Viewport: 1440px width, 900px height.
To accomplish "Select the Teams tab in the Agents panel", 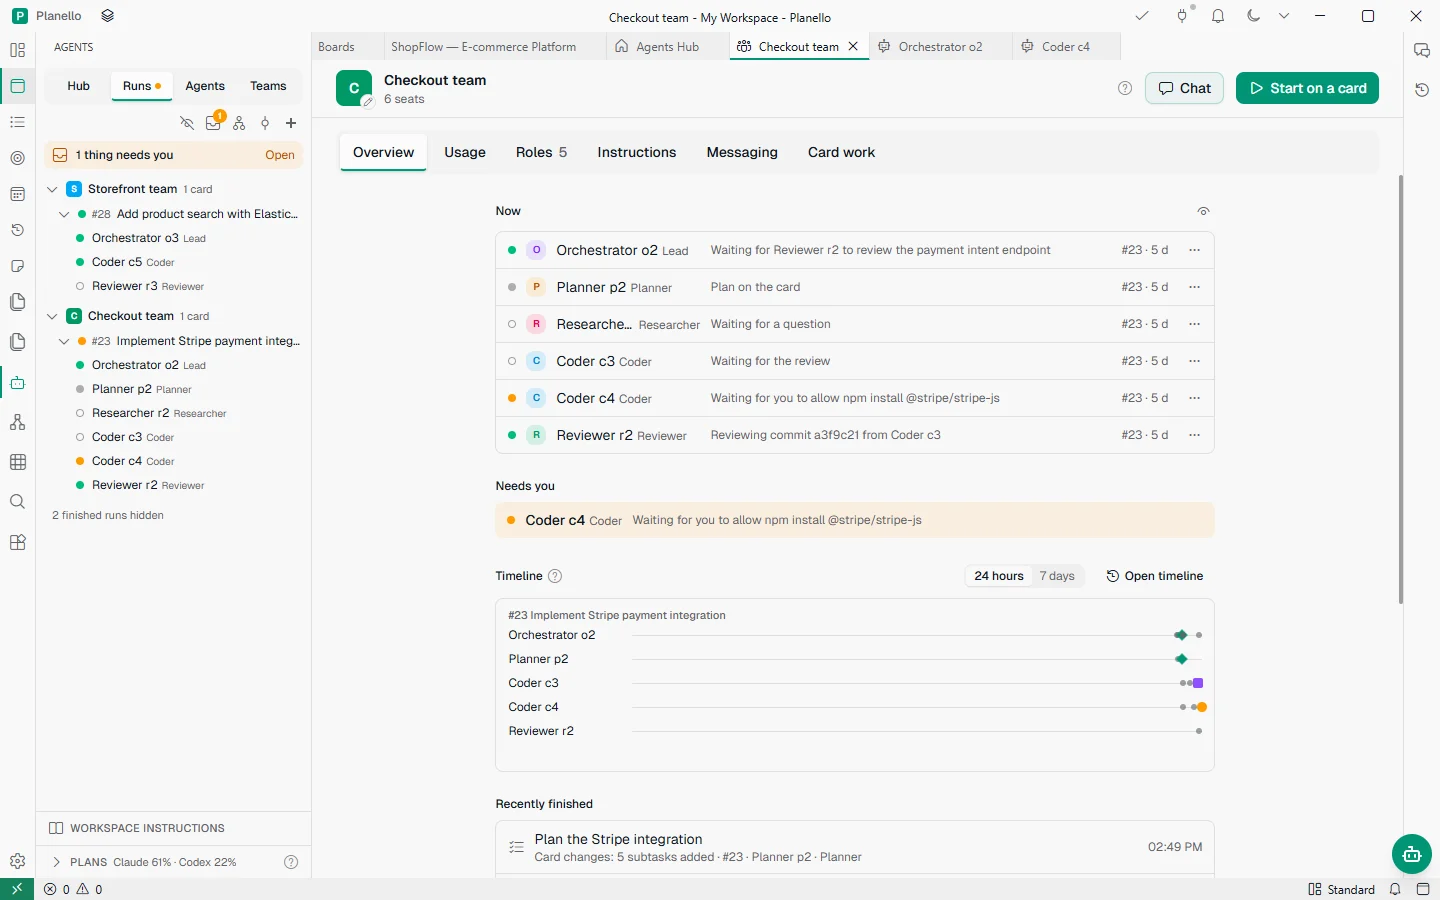I will (x=268, y=86).
